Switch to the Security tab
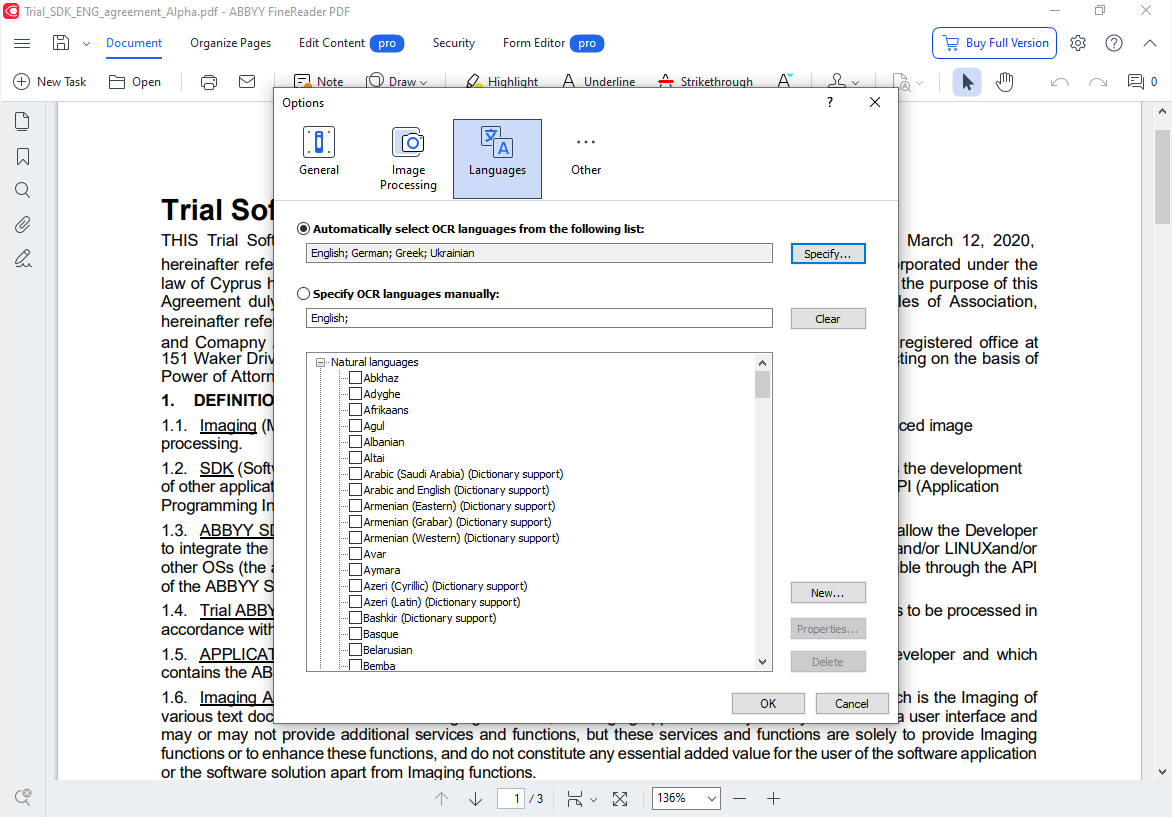The width and height of the screenshot is (1172, 817). pos(454,43)
